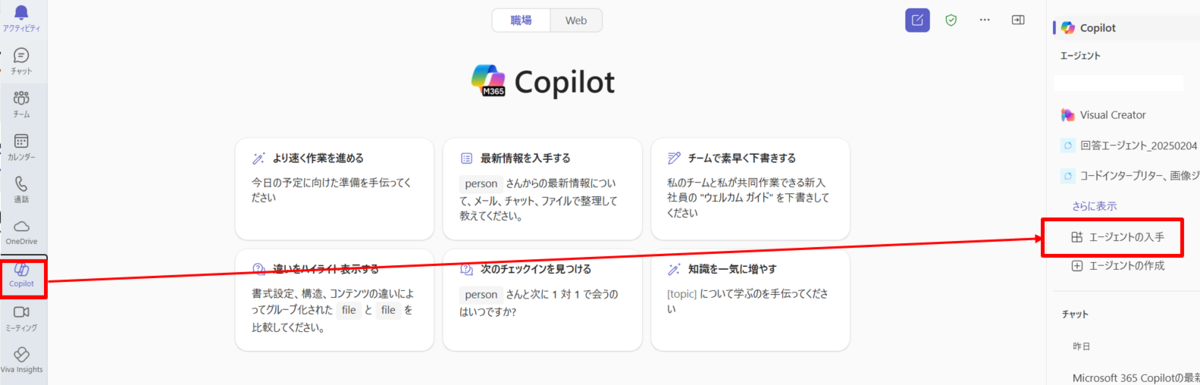Collapse the side panel toggle icon

coord(1018,19)
